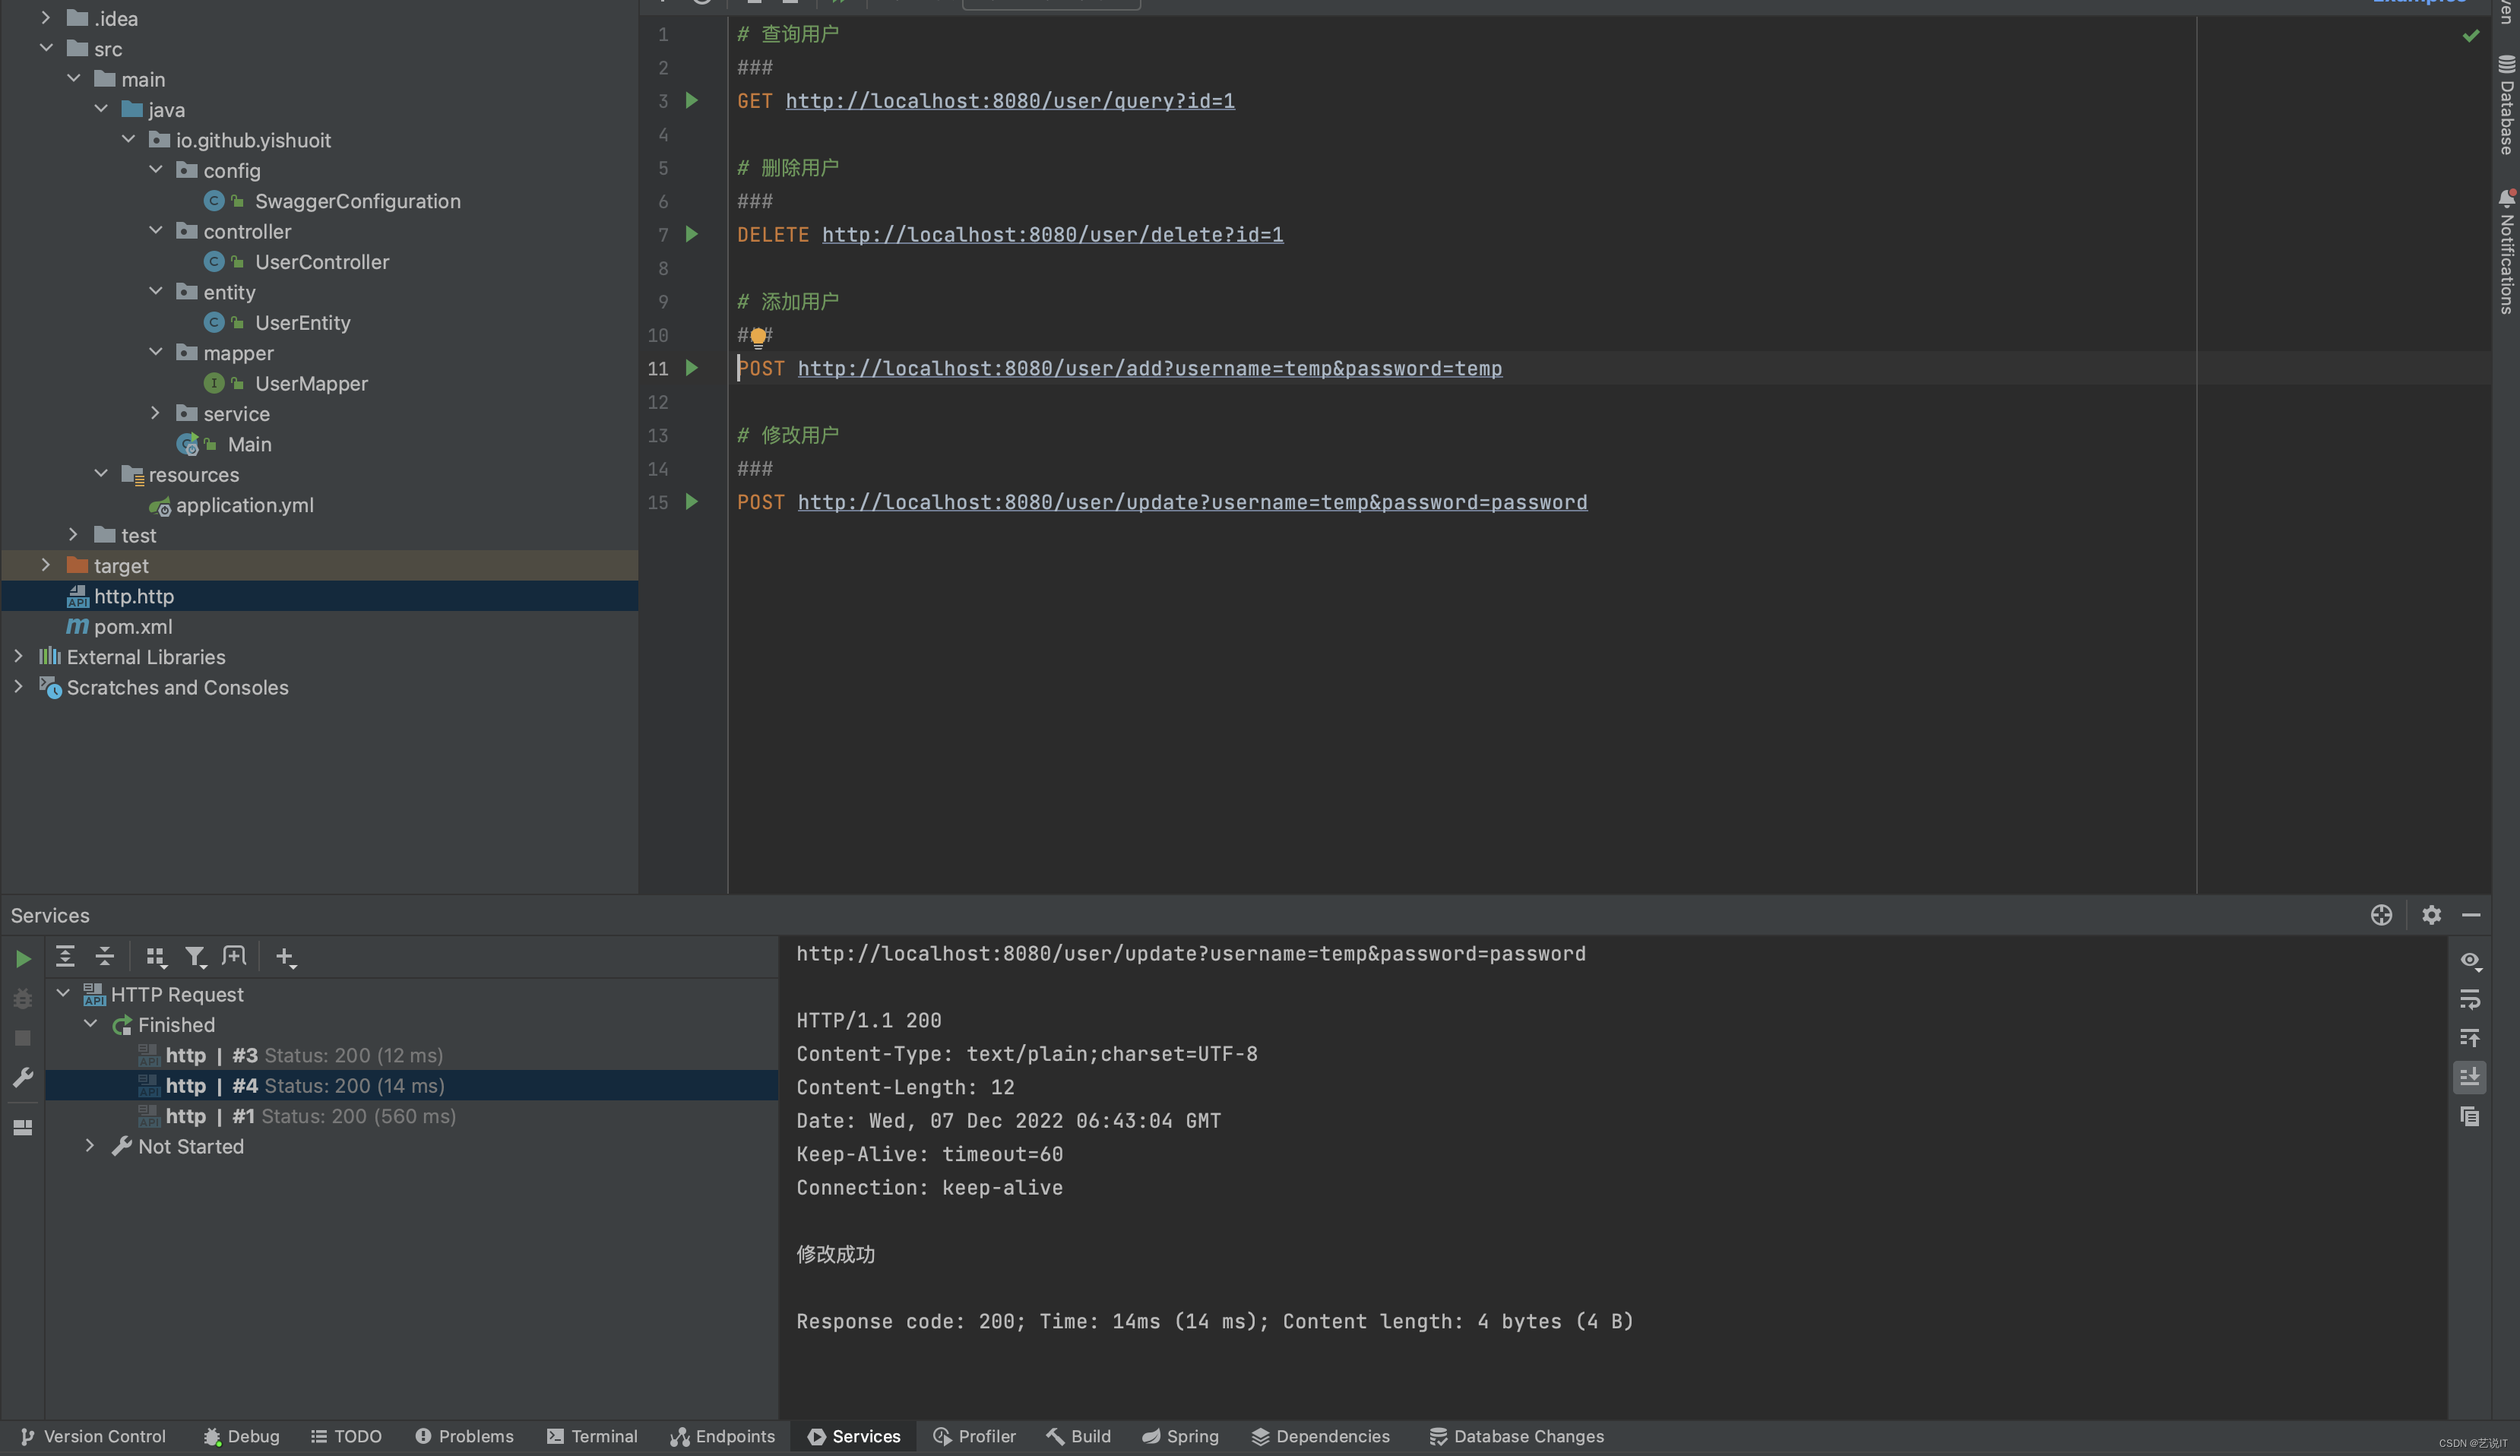2520x1456 pixels.
Task: Expand Scratches and Consoles node
Action: coord(18,687)
